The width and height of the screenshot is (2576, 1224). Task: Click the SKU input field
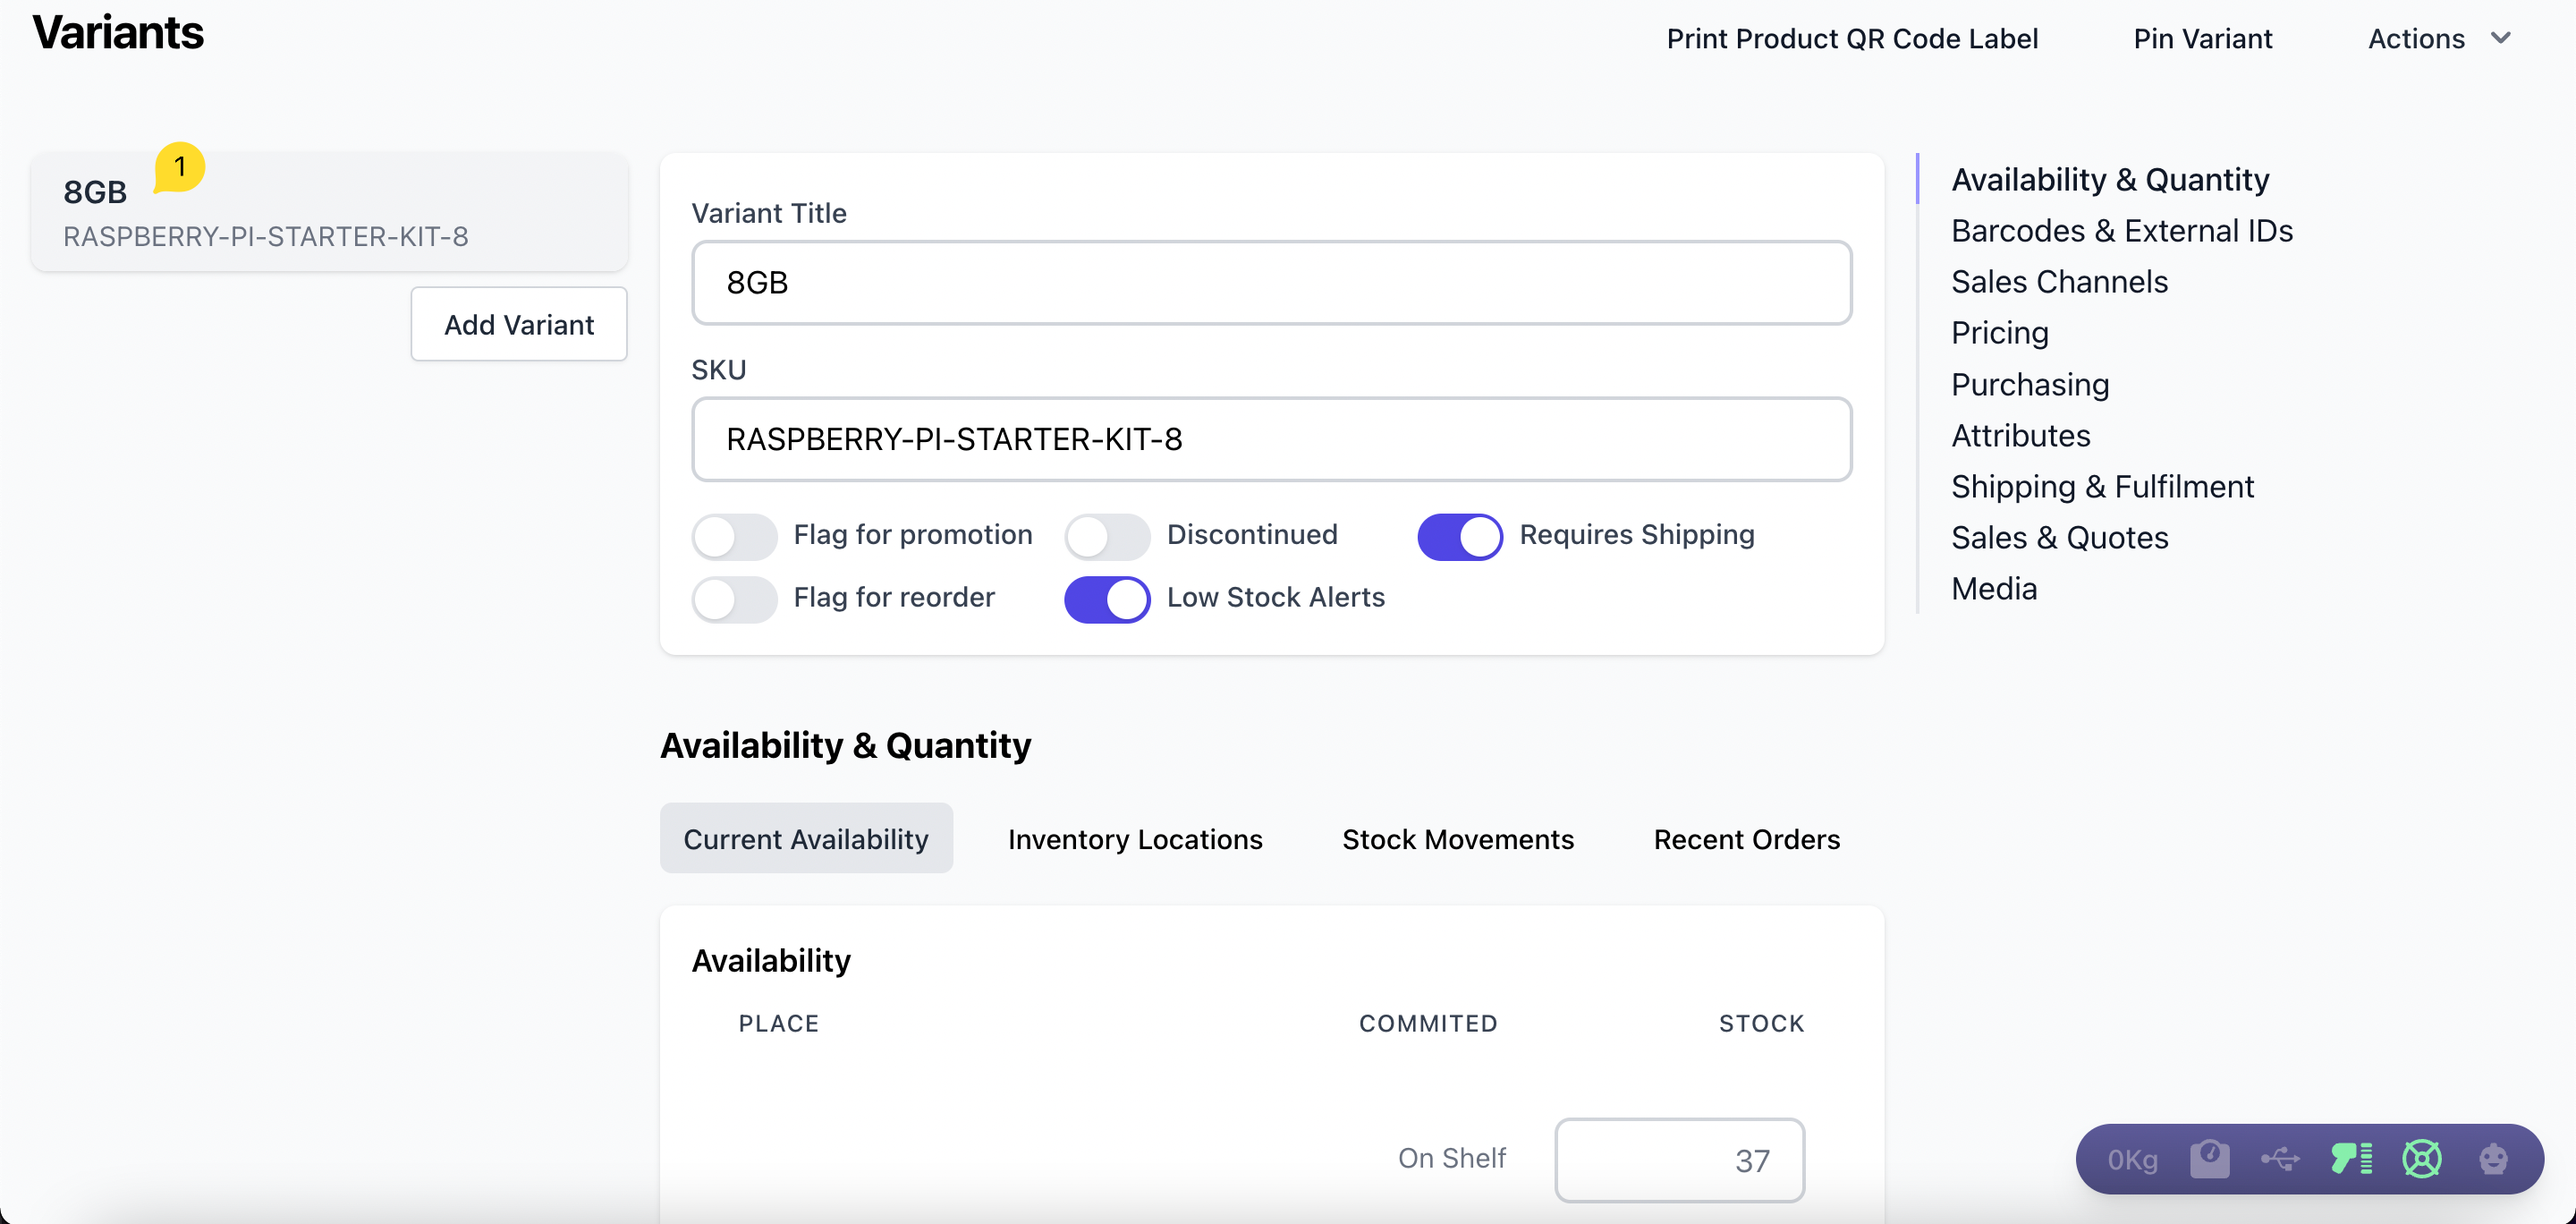point(1270,439)
